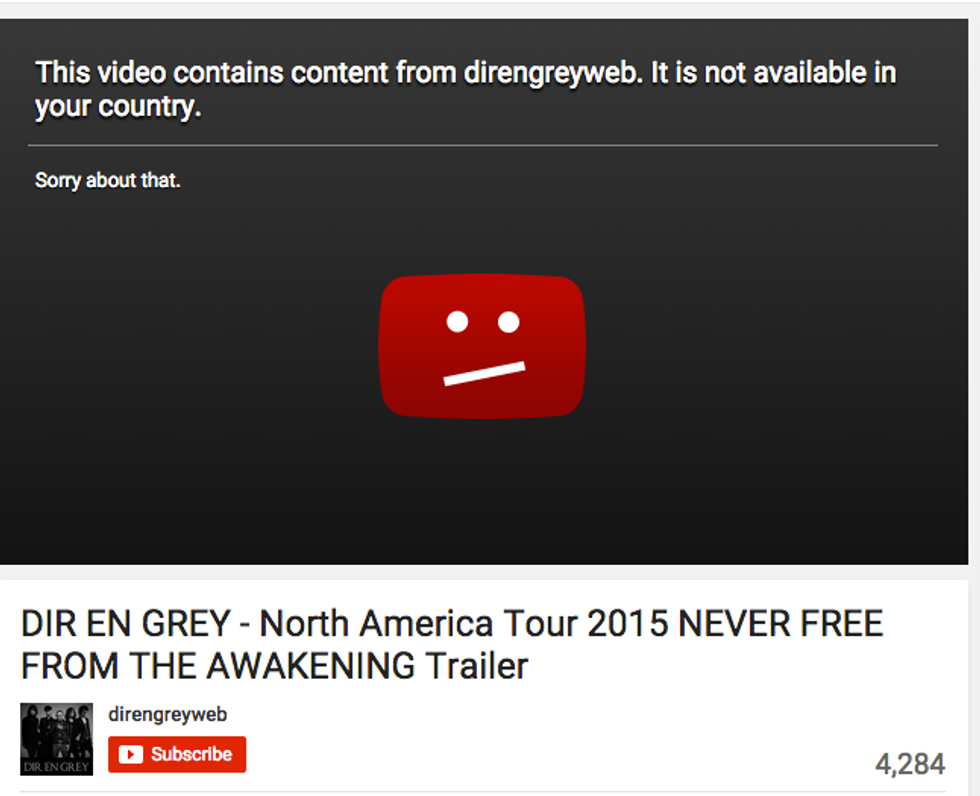Click the divider line below the error message
Image resolution: width=980 pixels, height=796 pixels.
tap(482, 145)
